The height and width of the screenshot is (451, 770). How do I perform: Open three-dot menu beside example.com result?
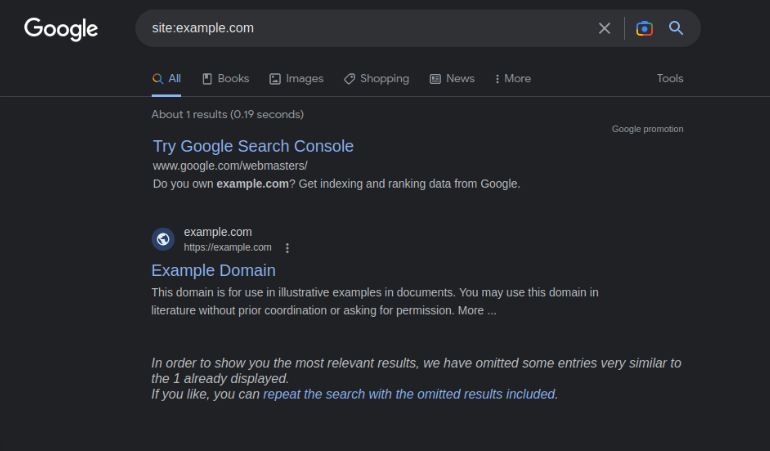tap(288, 248)
